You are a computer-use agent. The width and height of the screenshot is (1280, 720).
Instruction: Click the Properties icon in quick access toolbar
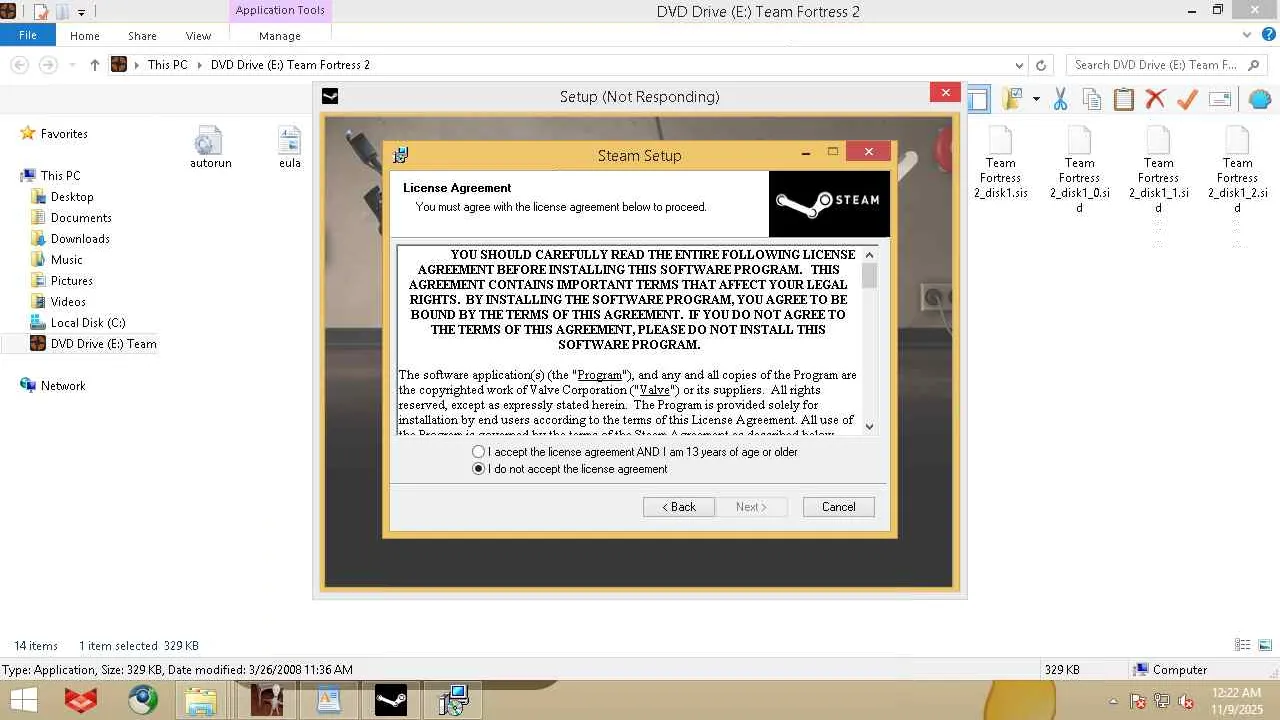41,12
